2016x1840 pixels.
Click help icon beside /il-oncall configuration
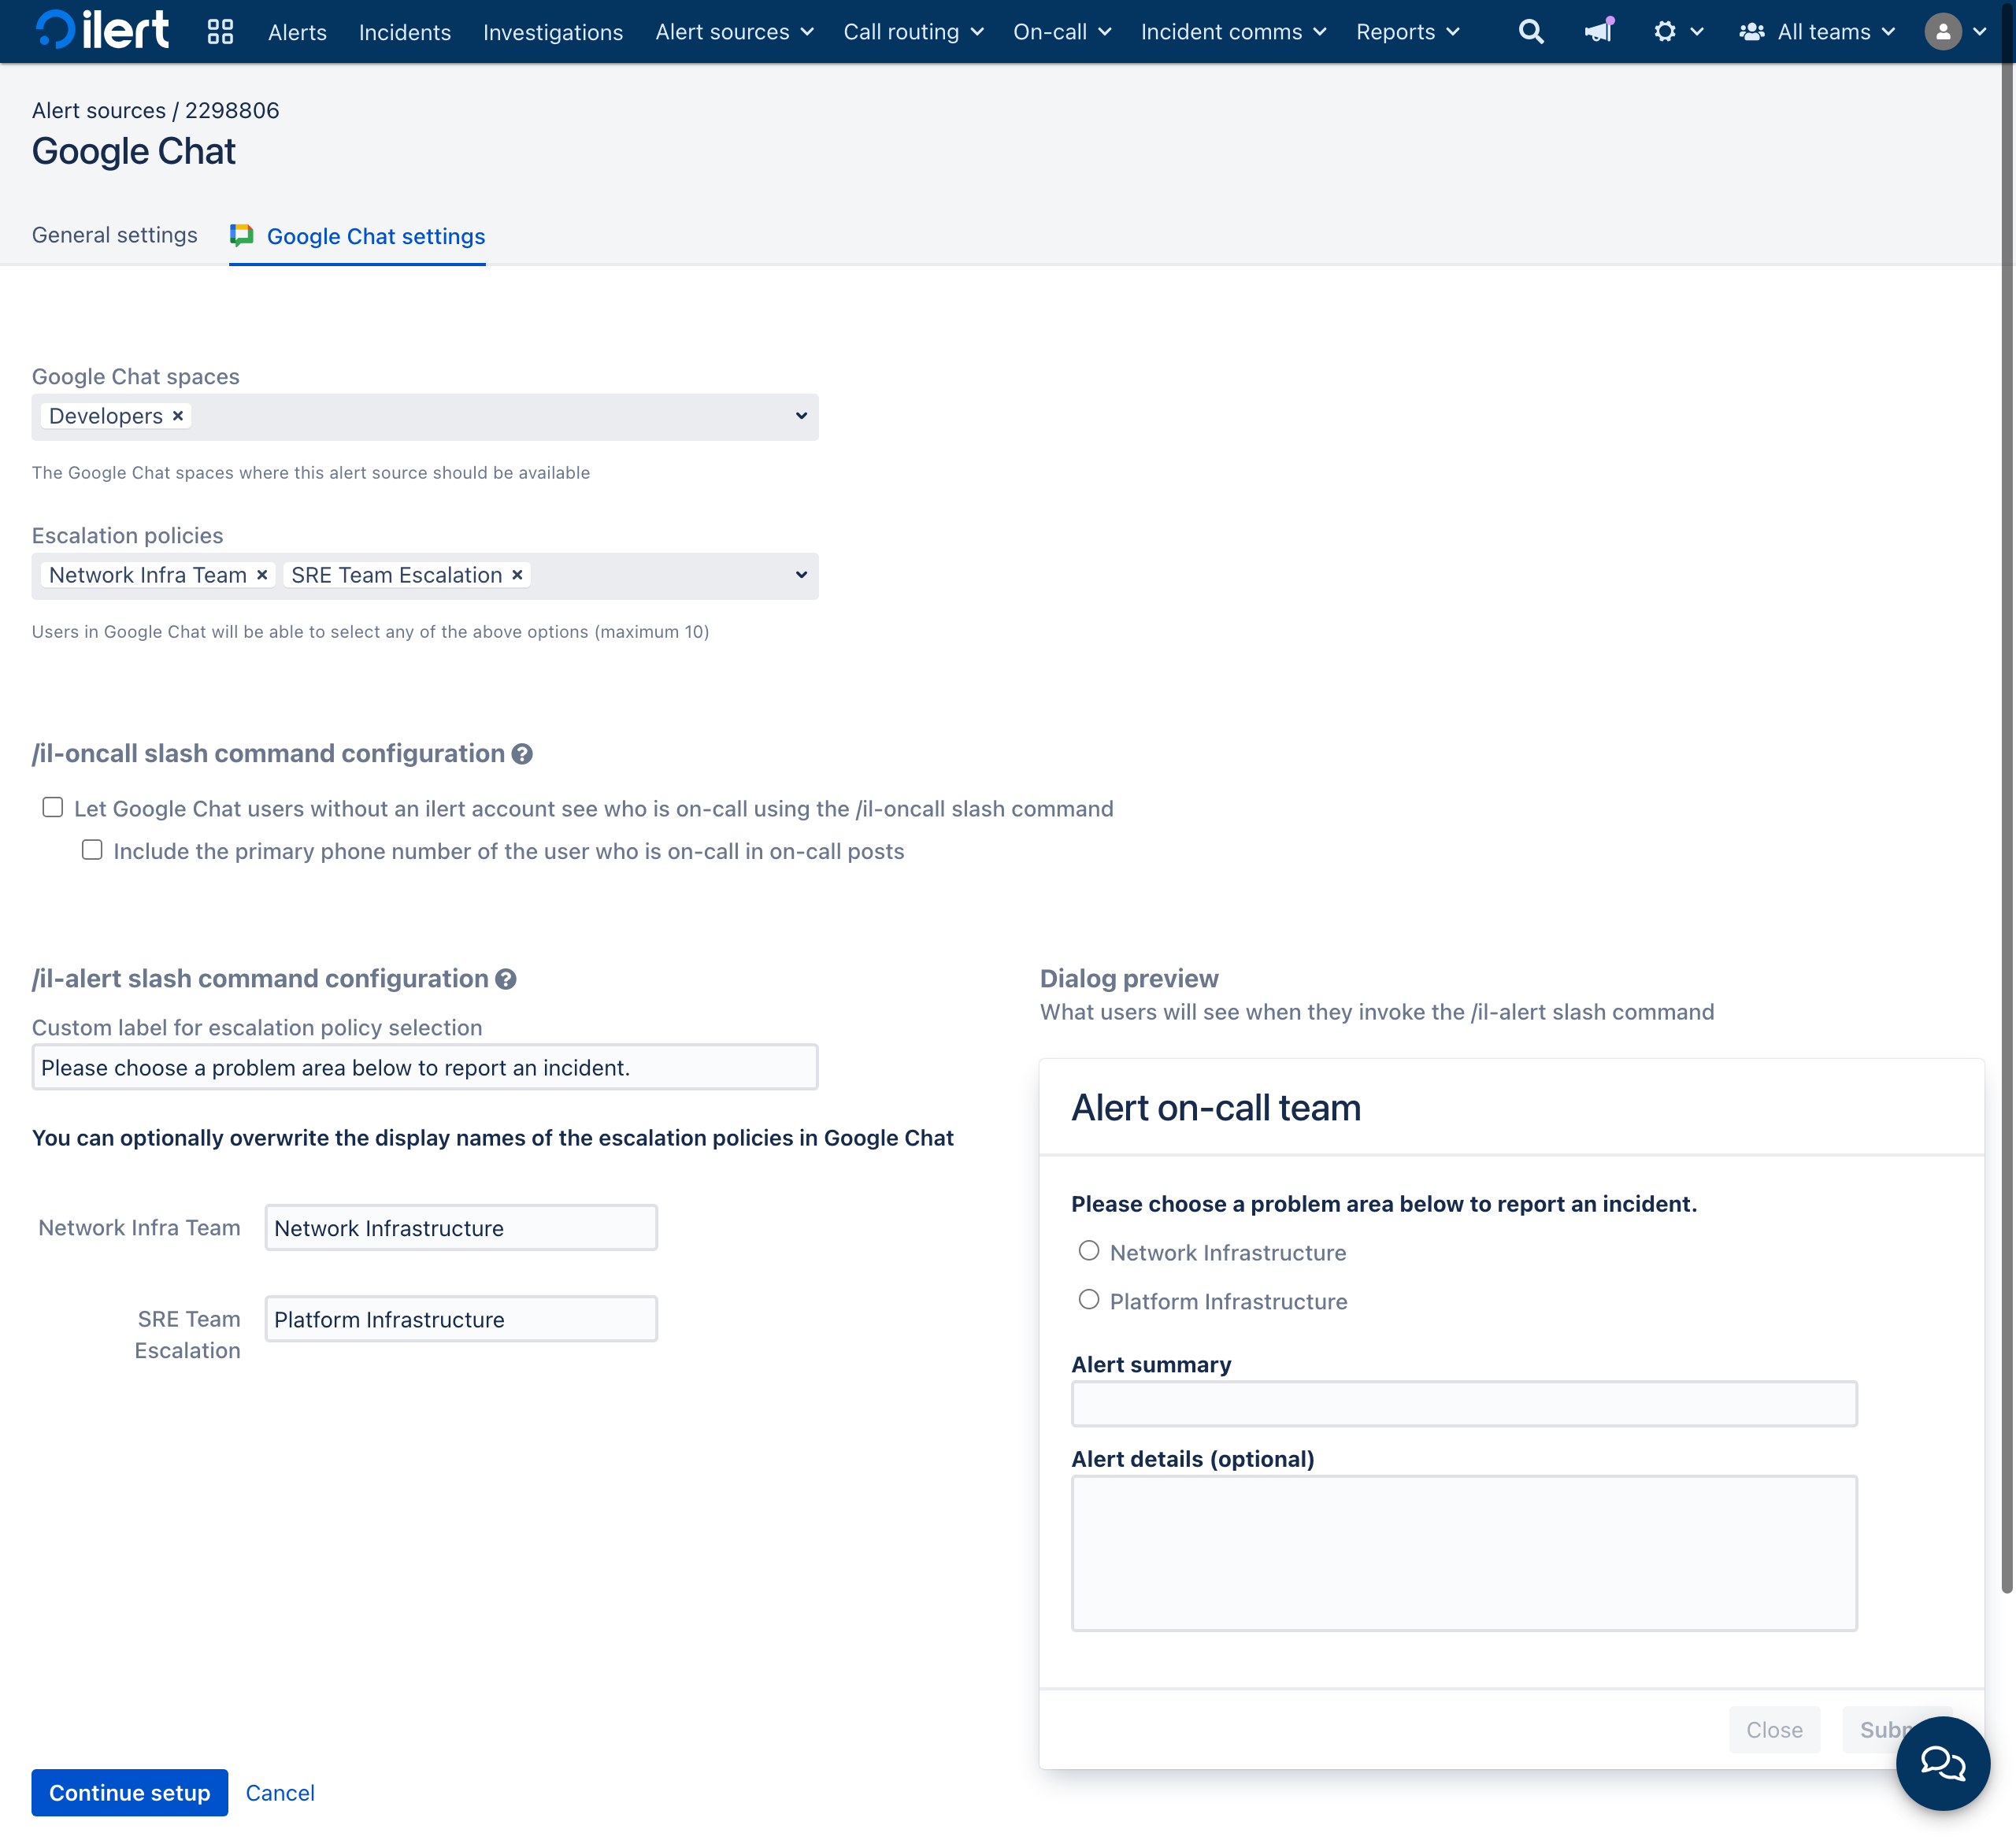[x=522, y=754]
